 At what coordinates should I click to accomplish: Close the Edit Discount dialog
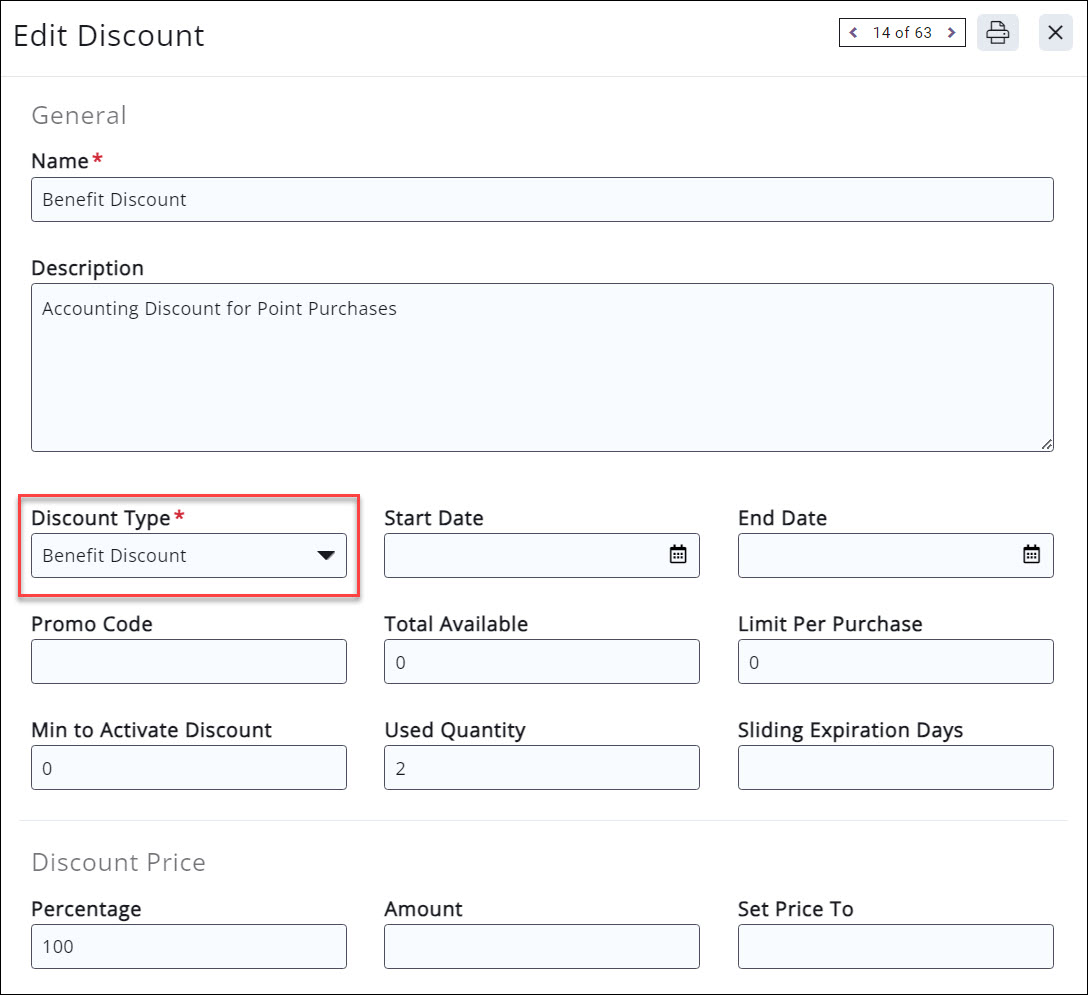[1055, 32]
